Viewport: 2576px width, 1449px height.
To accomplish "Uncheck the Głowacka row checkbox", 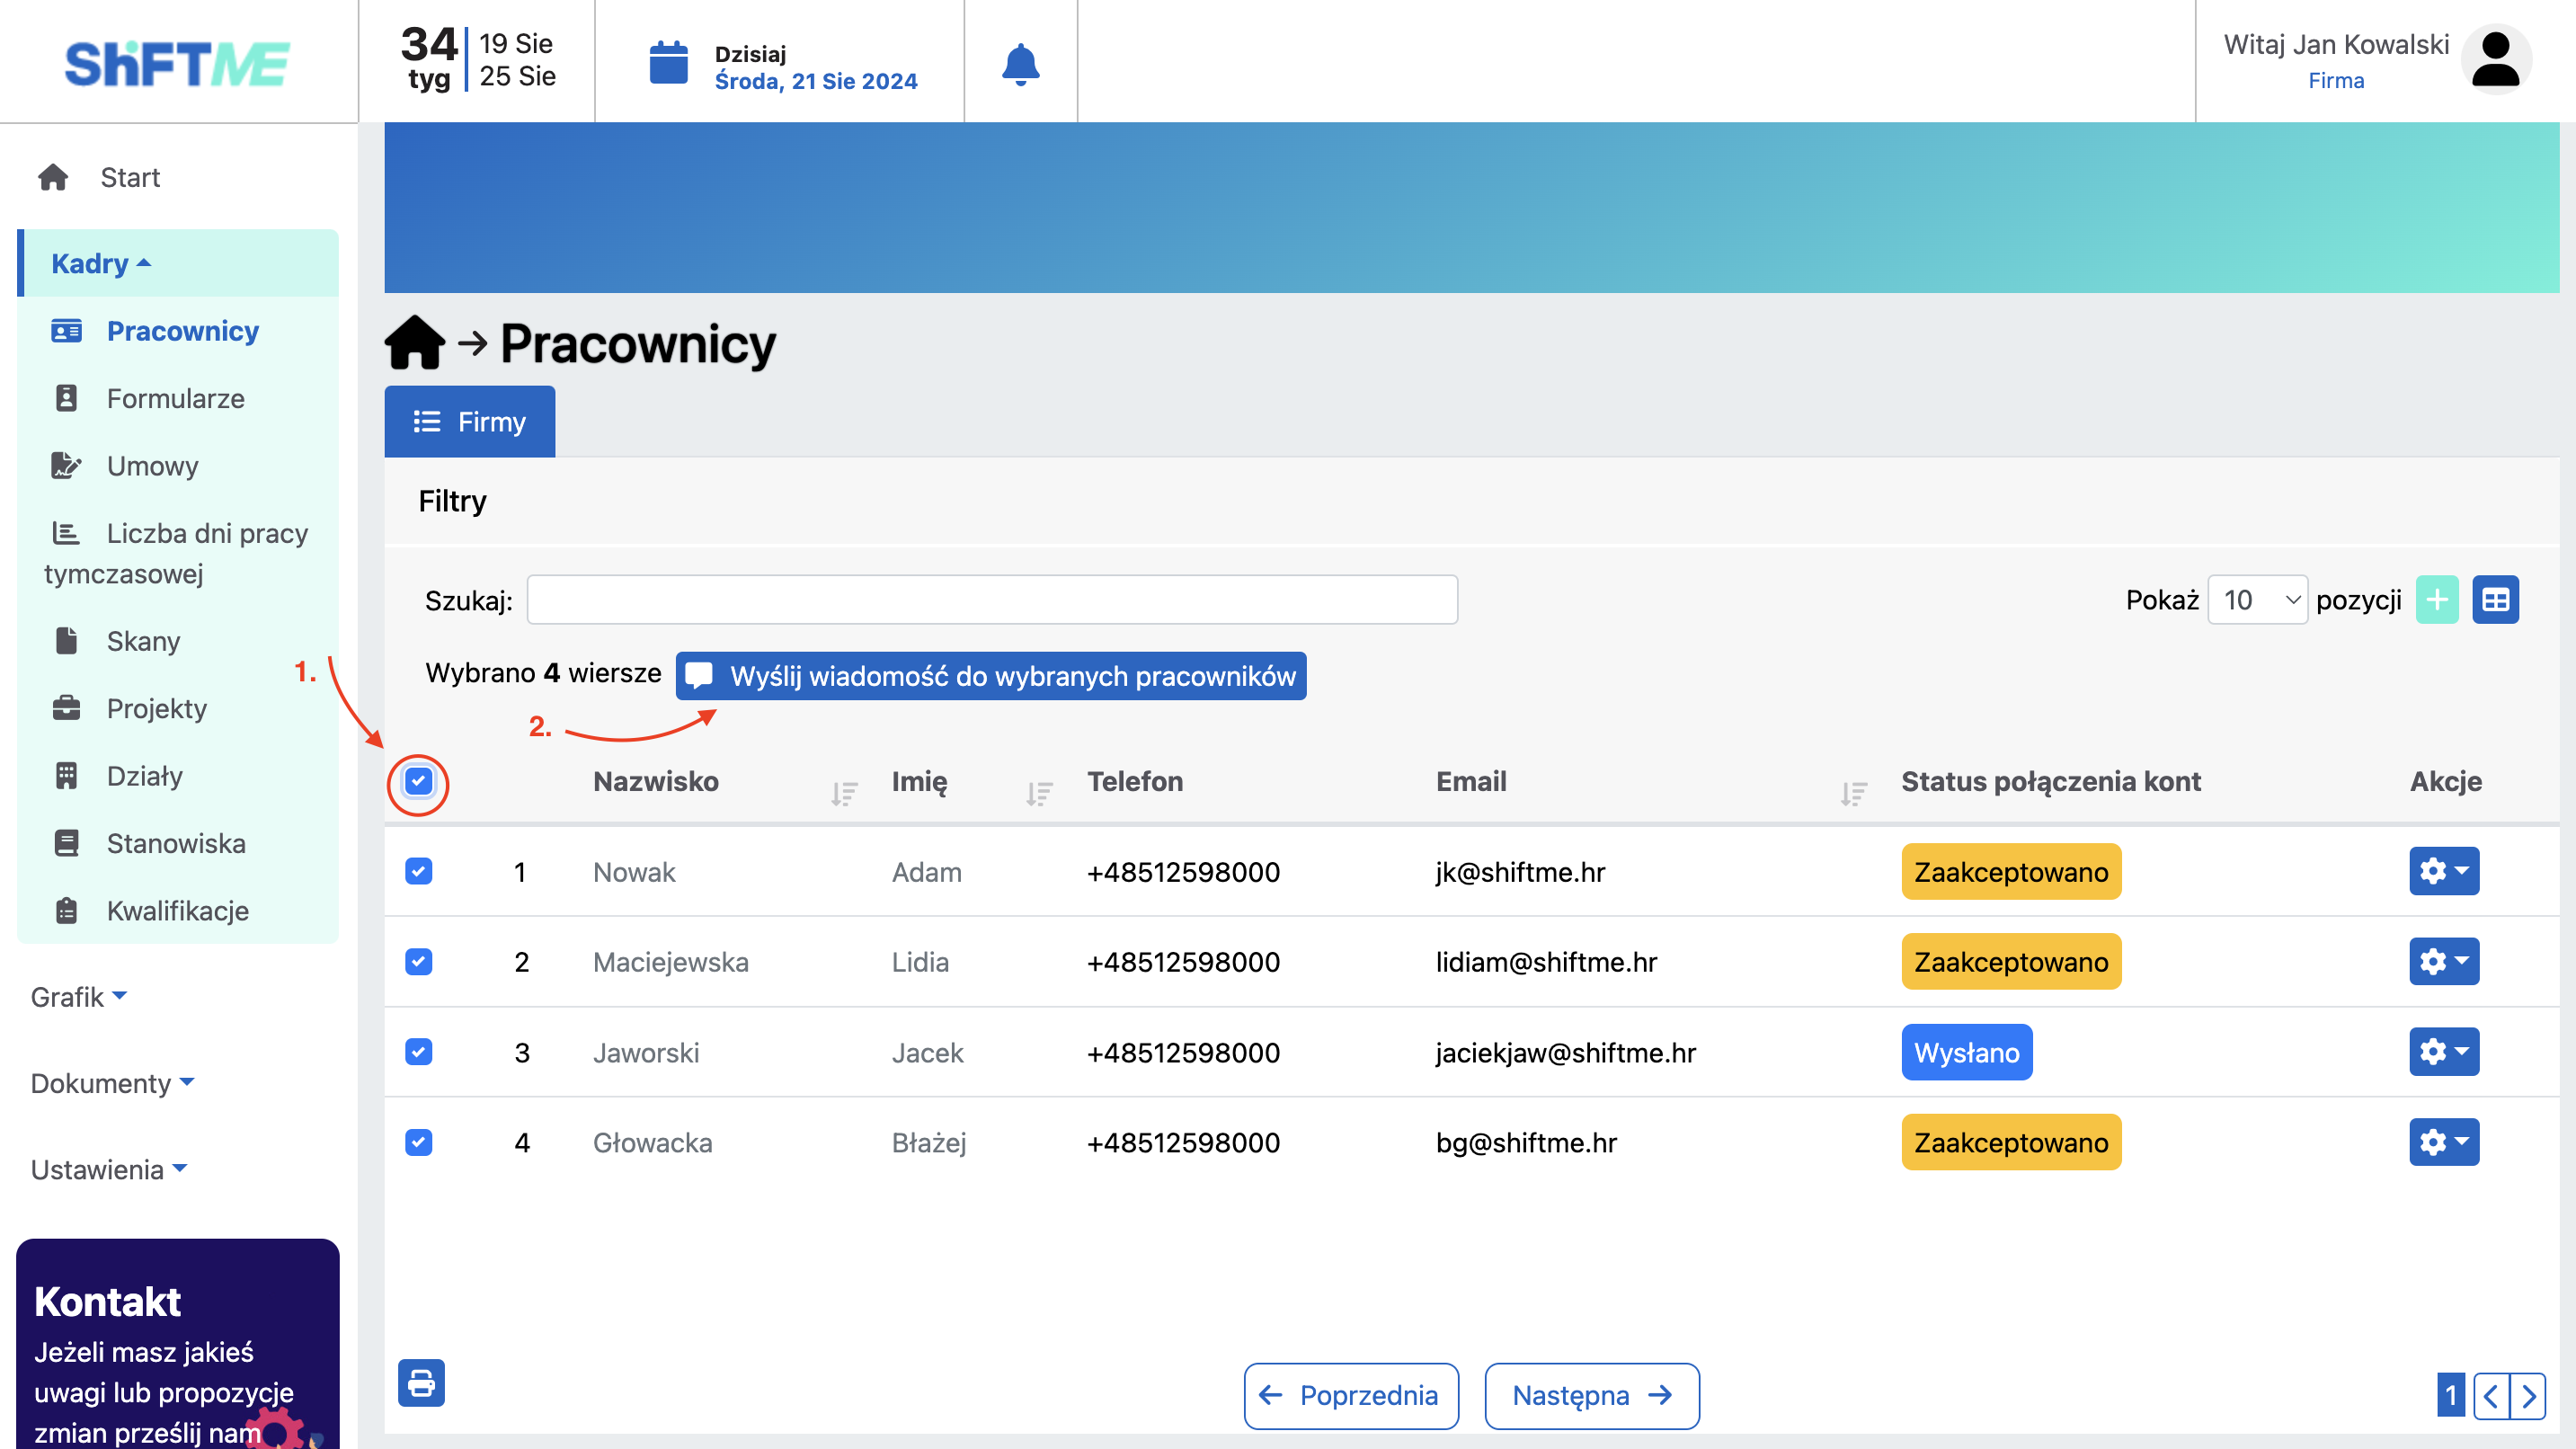I will (418, 1141).
